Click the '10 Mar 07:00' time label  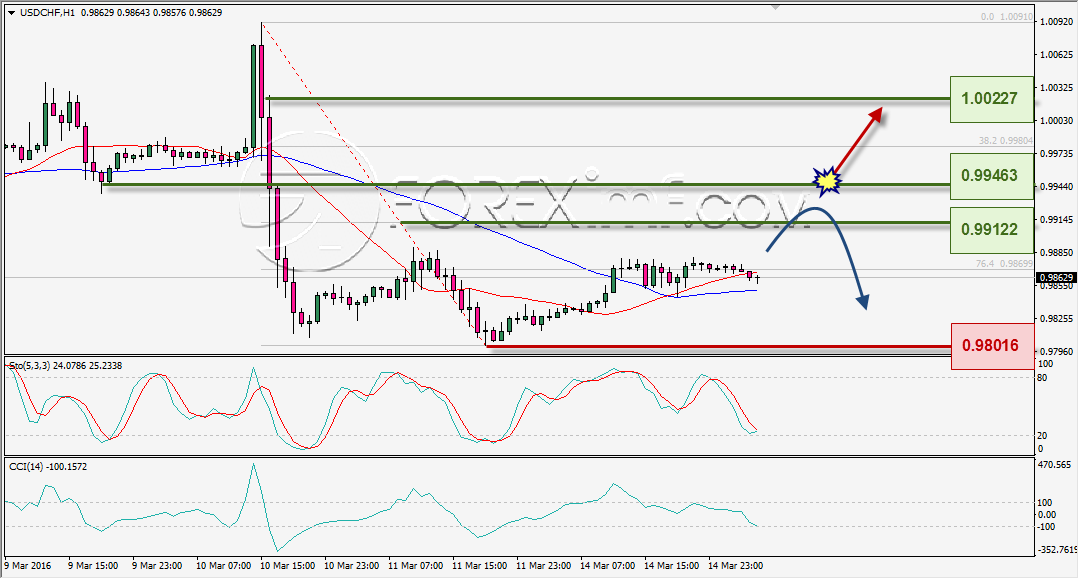click(x=224, y=566)
